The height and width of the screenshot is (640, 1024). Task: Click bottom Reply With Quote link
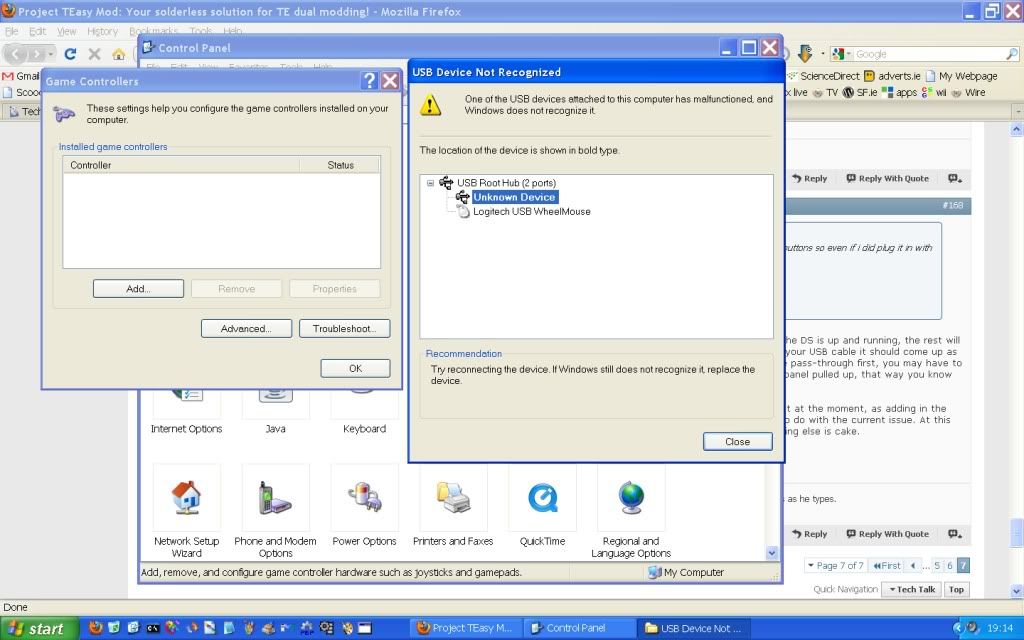[x=887, y=534]
